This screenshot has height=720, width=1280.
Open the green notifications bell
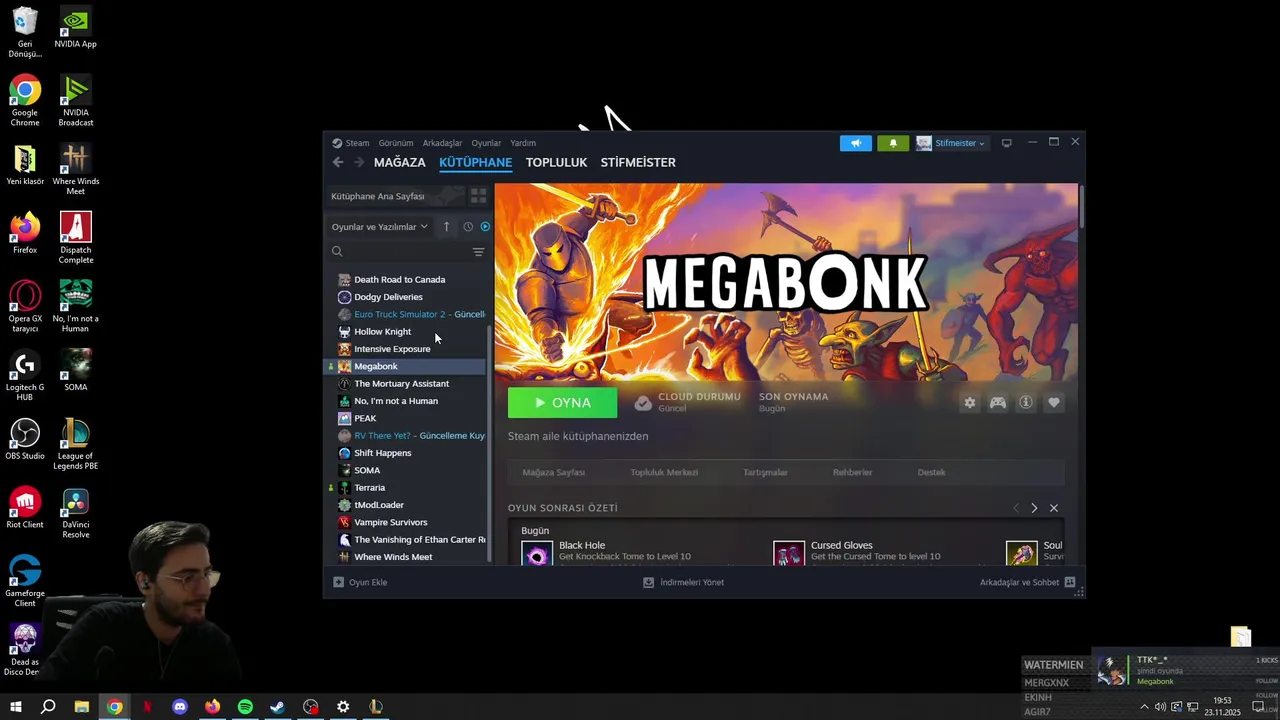[893, 143]
